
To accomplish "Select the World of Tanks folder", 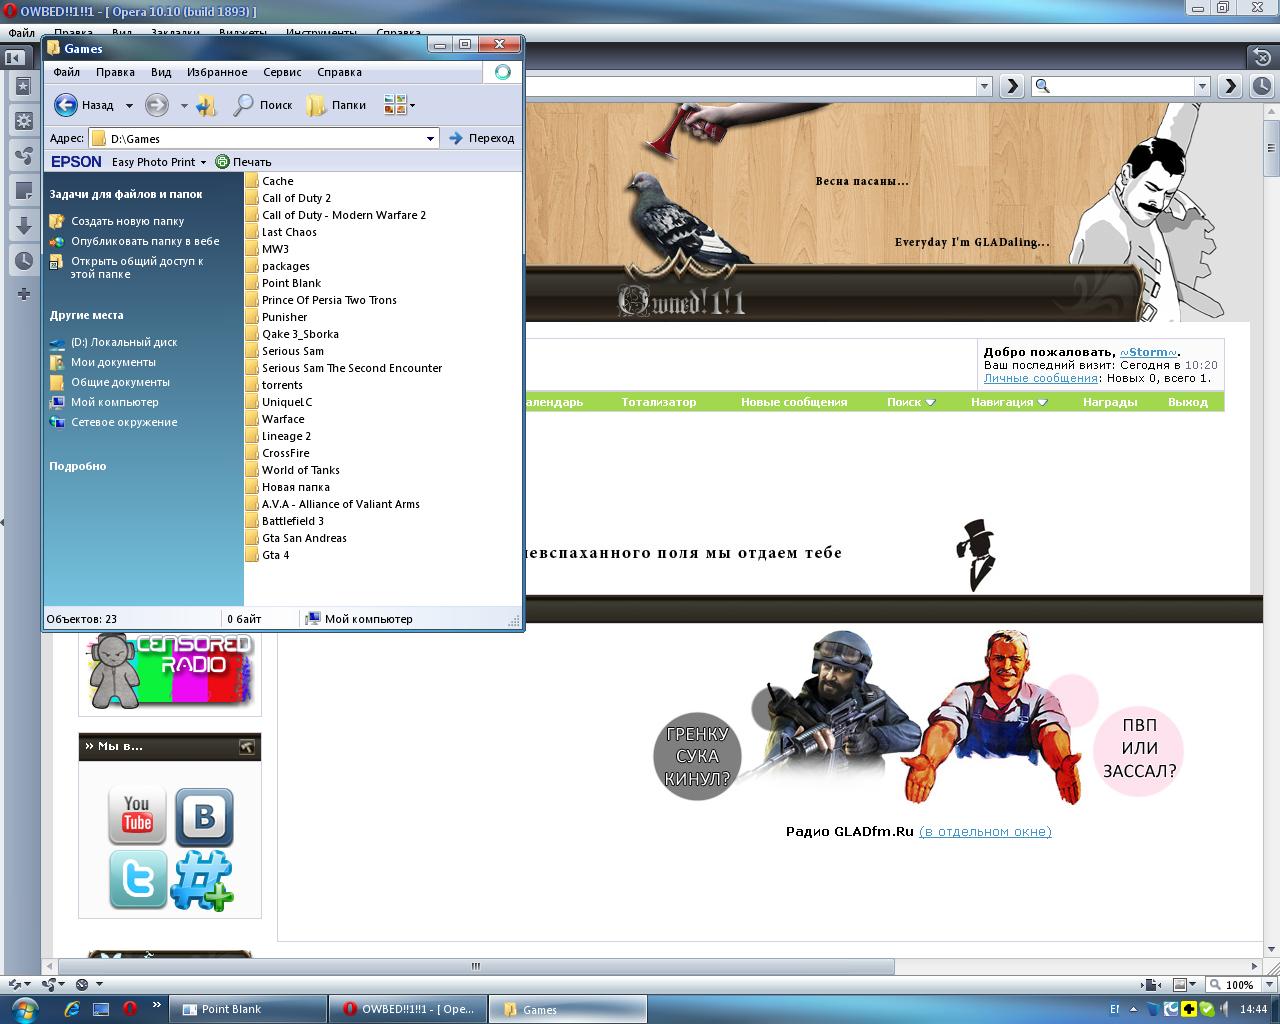I will coord(300,470).
